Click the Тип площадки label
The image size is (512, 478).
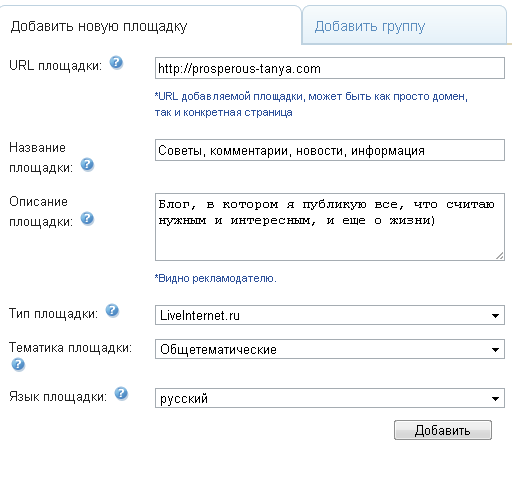click(53, 314)
